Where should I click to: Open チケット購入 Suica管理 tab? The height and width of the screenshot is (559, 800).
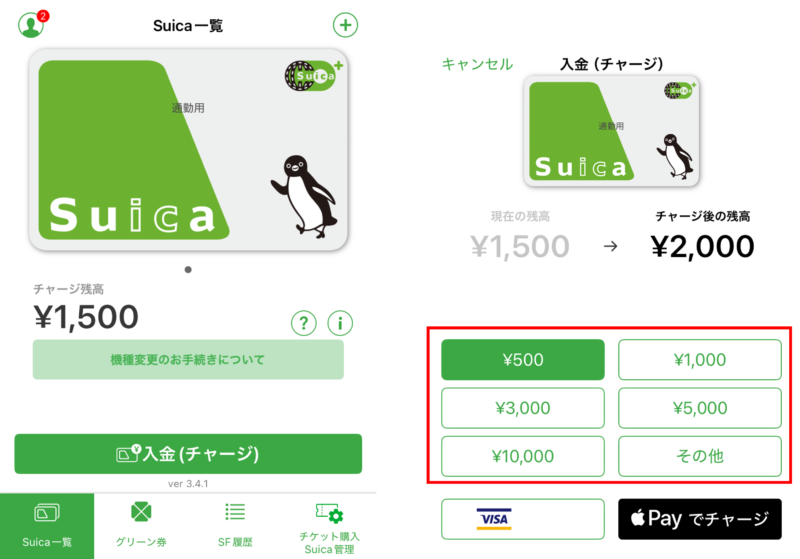click(x=329, y=528)
